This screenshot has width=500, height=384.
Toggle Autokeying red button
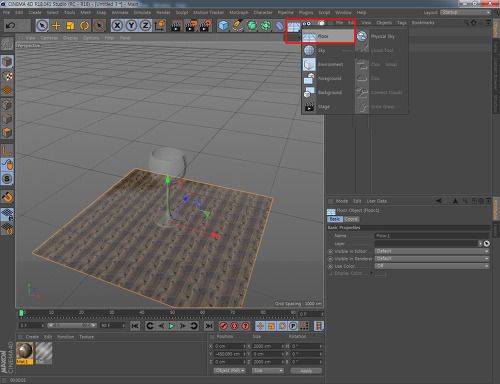(x=234, y=326)
